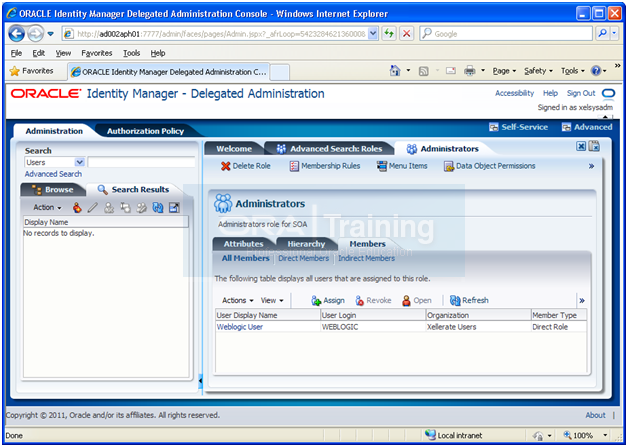
Task: Click the Detach table icon in left panel toolbar
Action: [174, 207]
